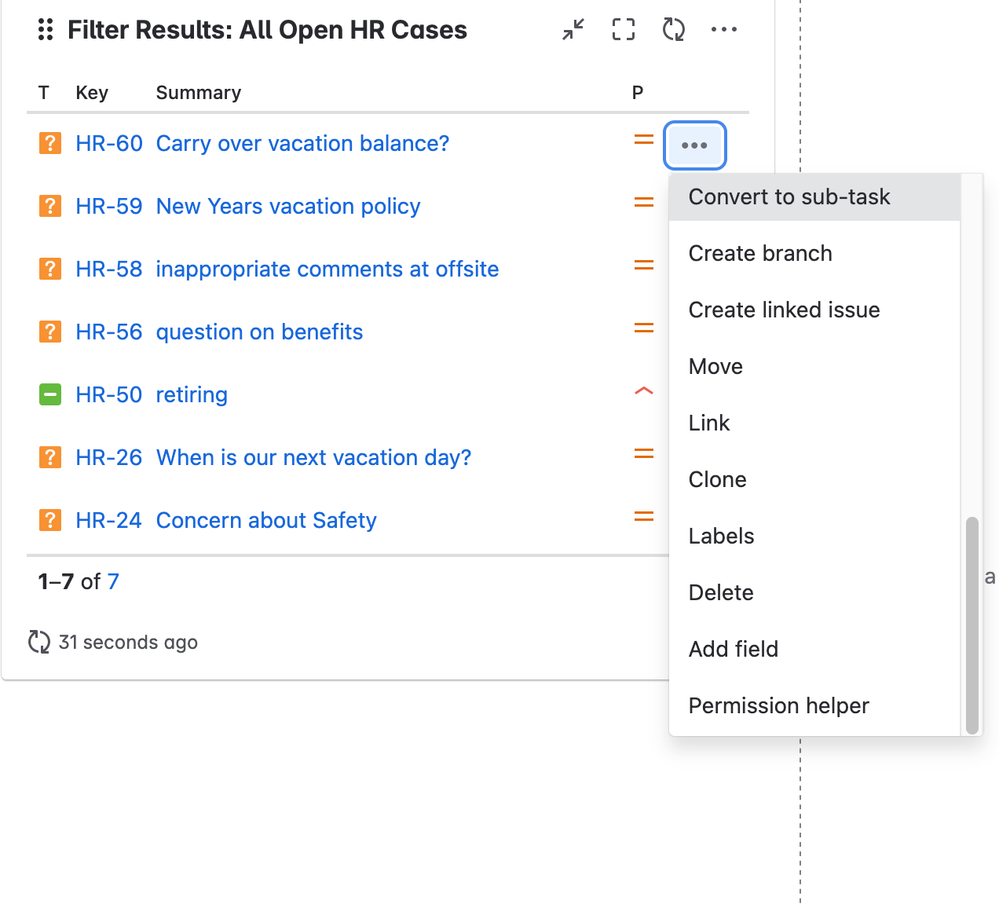Open the HR-58 issue key link
Image resolution: width=999 pixels, height=905 pixels.
pos(109,269)
